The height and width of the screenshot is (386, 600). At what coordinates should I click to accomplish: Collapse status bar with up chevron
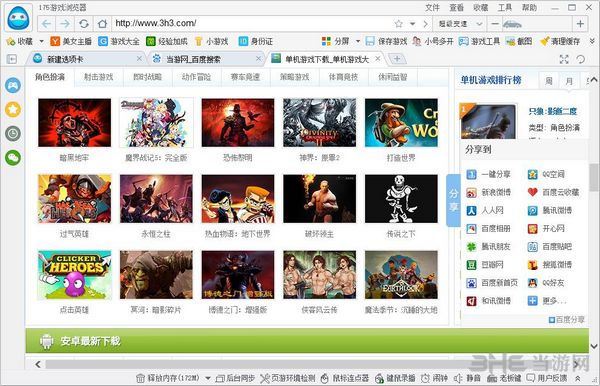[578, 378]
